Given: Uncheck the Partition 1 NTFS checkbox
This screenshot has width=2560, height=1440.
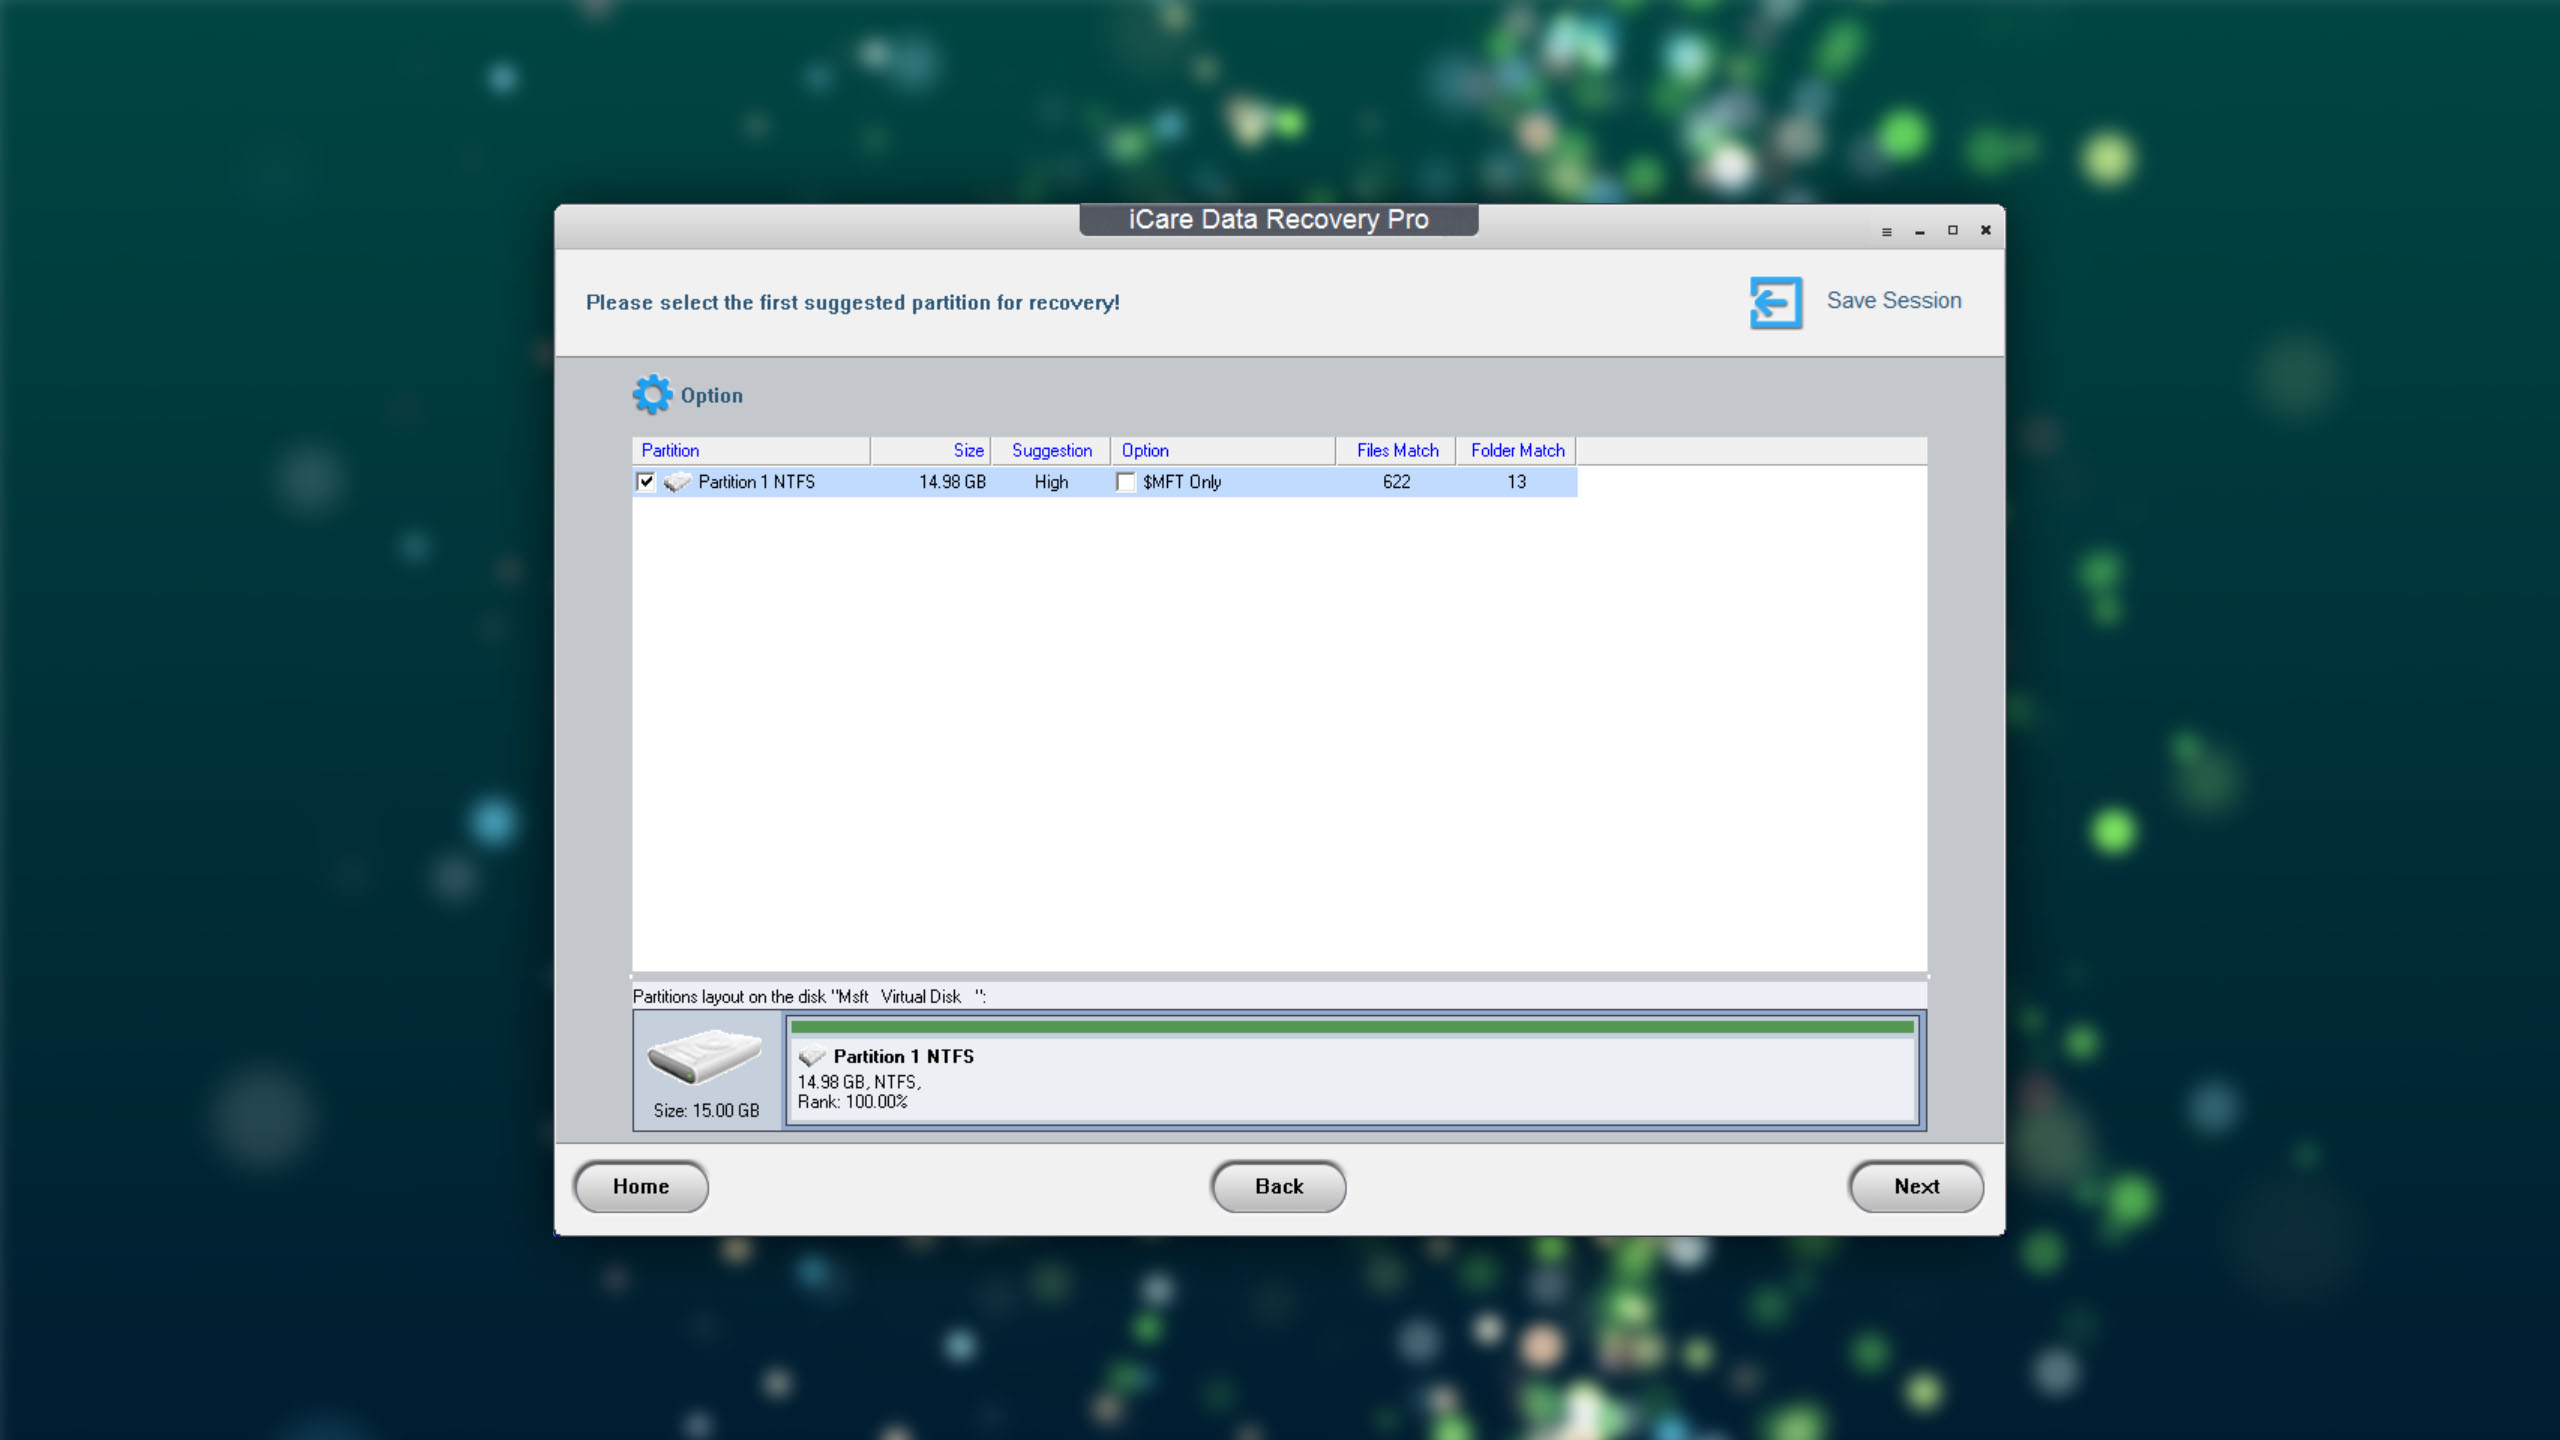Looking at the screenshot, I should tap(646, 482).
